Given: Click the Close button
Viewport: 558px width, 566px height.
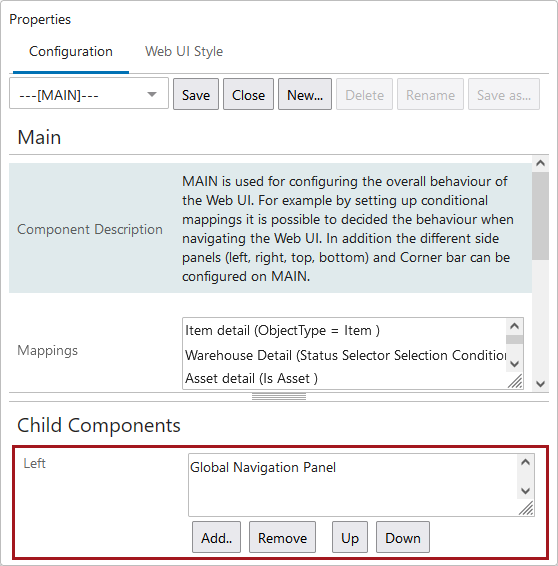Looking at the screenshot, I should point(248,94).
